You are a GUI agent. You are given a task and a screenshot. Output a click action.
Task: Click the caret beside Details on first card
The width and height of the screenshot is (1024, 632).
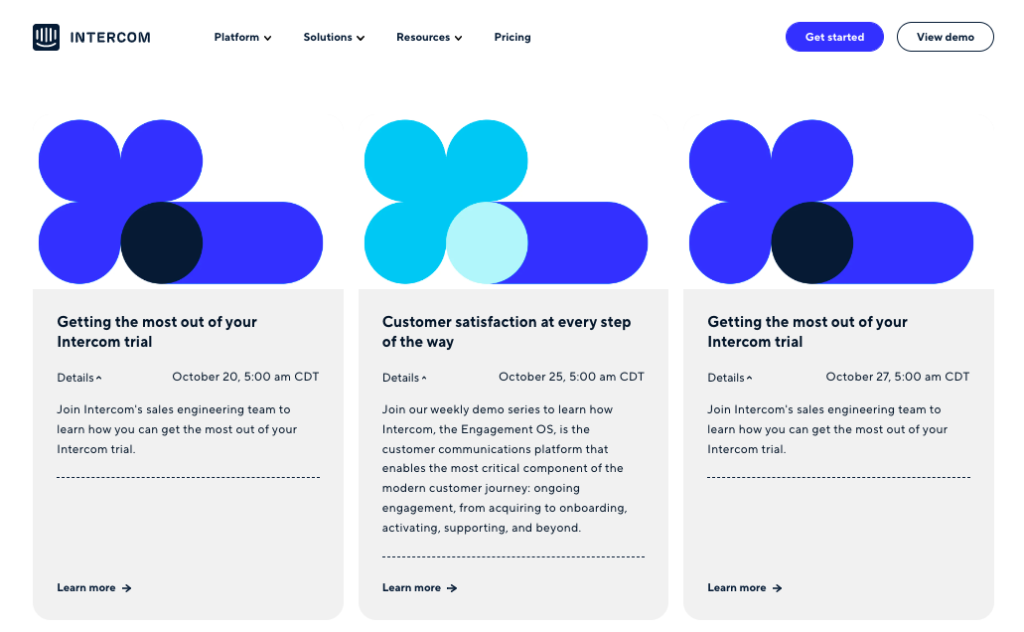pos(101,377)
